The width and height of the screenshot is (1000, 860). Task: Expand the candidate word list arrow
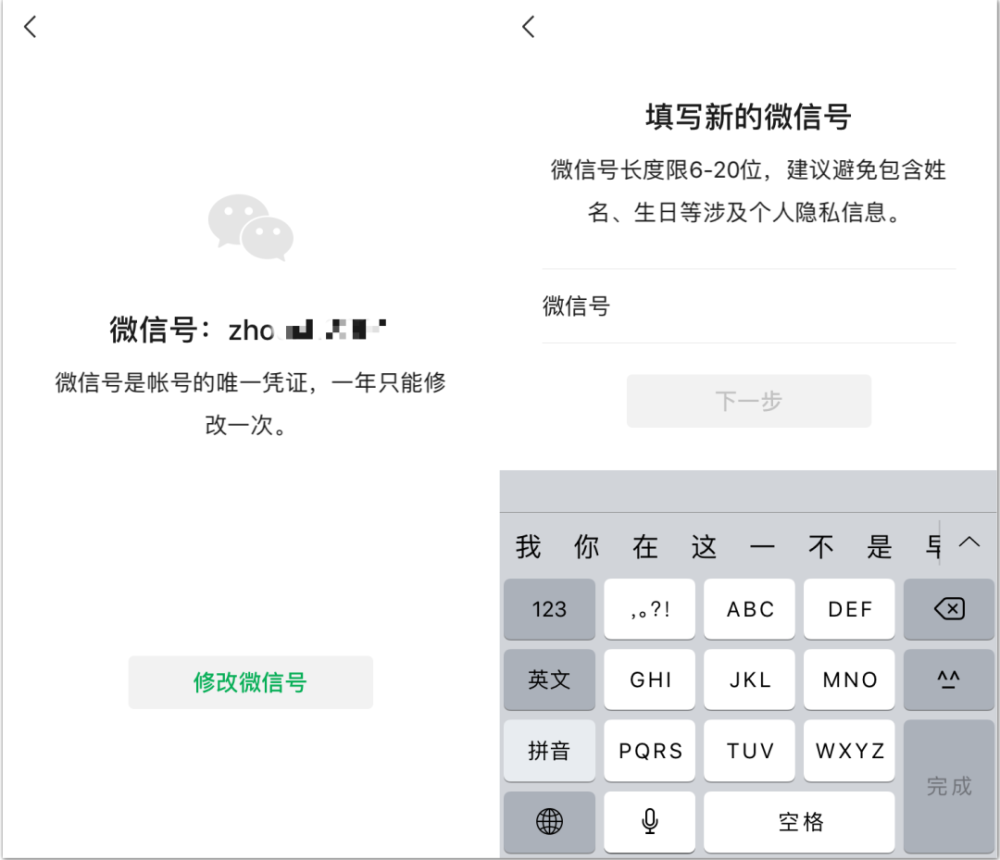click(x=969, y=543)
